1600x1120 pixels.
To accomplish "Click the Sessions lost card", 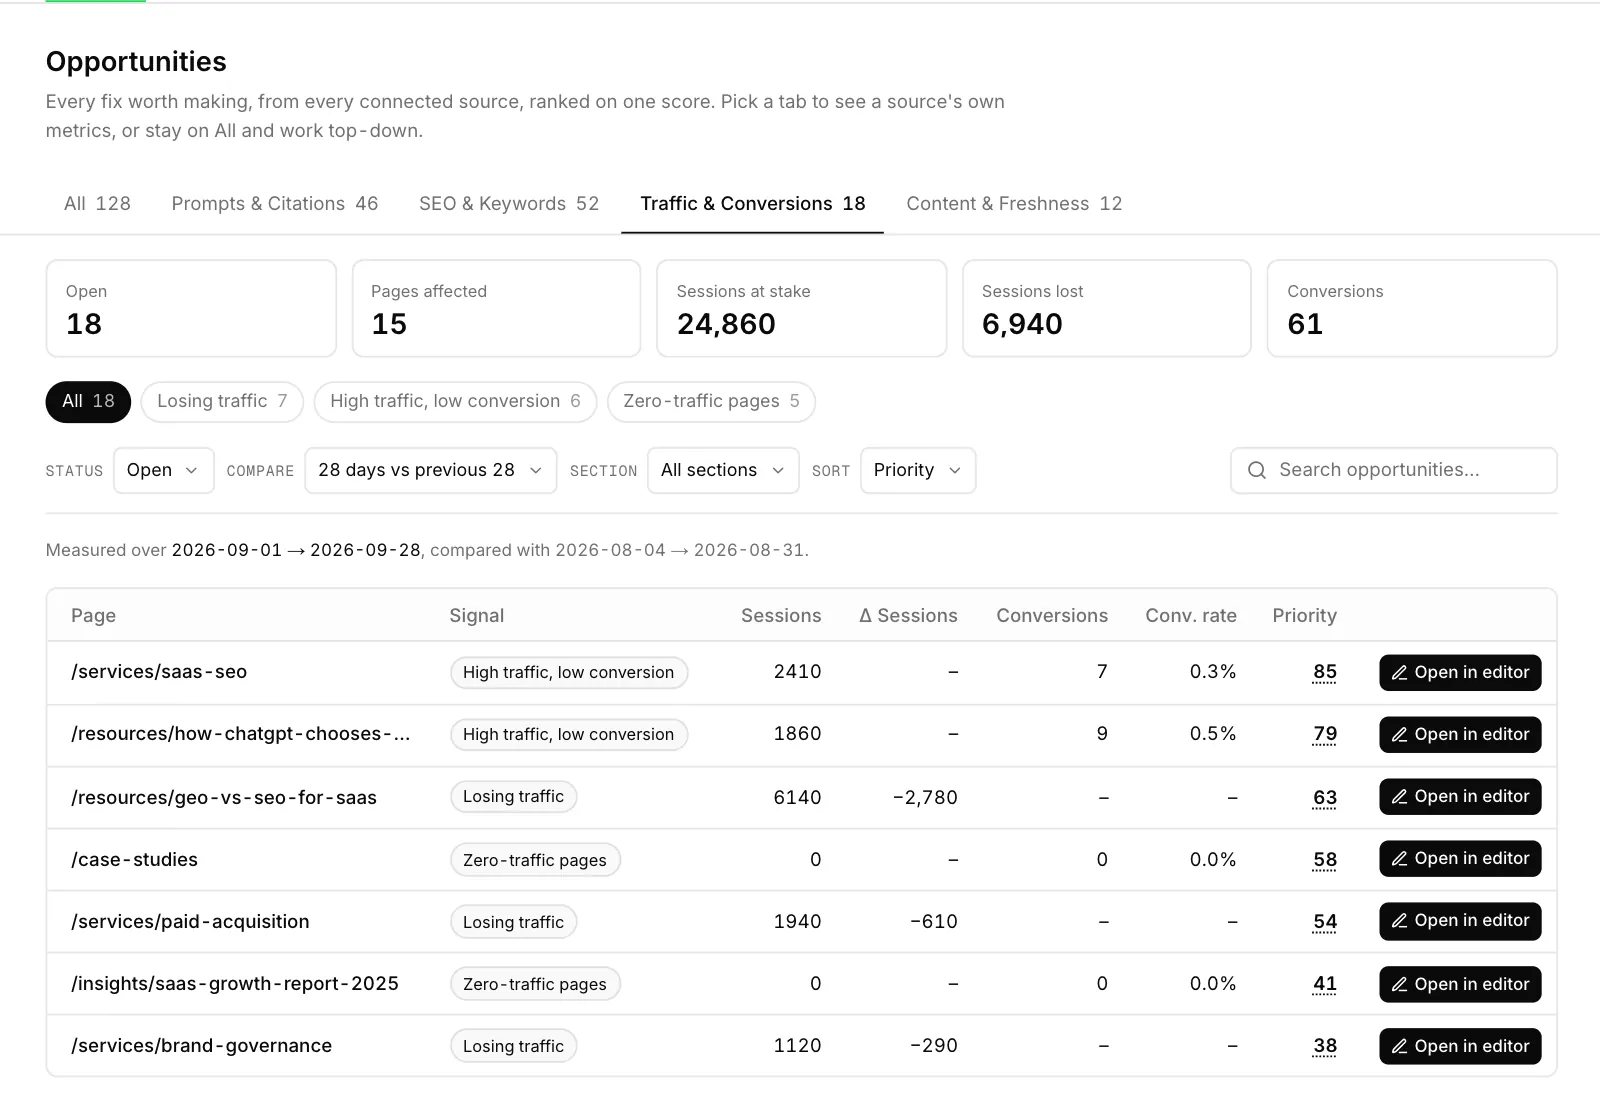I will pos(1106,308).
